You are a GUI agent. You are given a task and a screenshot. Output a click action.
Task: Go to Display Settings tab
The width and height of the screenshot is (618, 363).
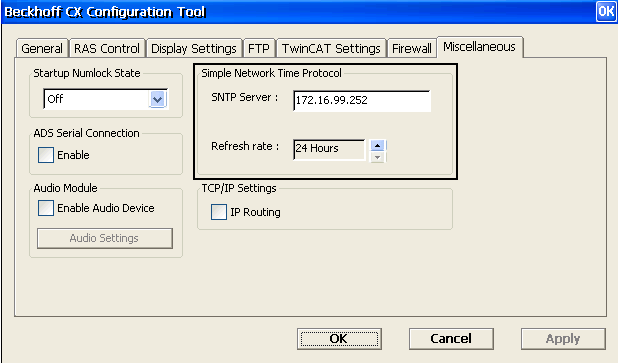194,48
